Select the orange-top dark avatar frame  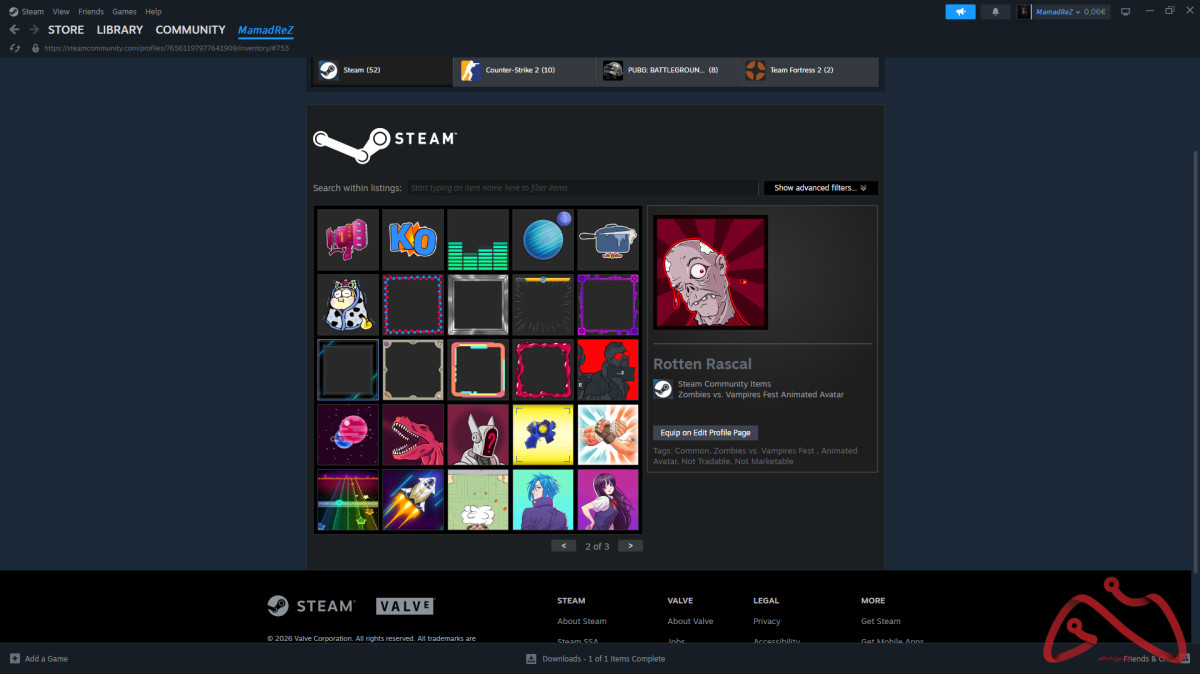(543, 305)
